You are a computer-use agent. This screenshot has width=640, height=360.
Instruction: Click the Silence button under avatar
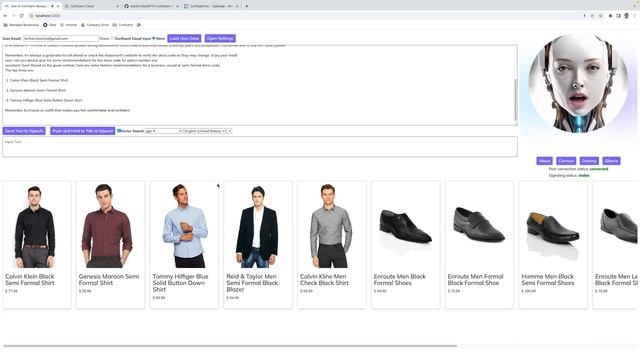[611, 161]
